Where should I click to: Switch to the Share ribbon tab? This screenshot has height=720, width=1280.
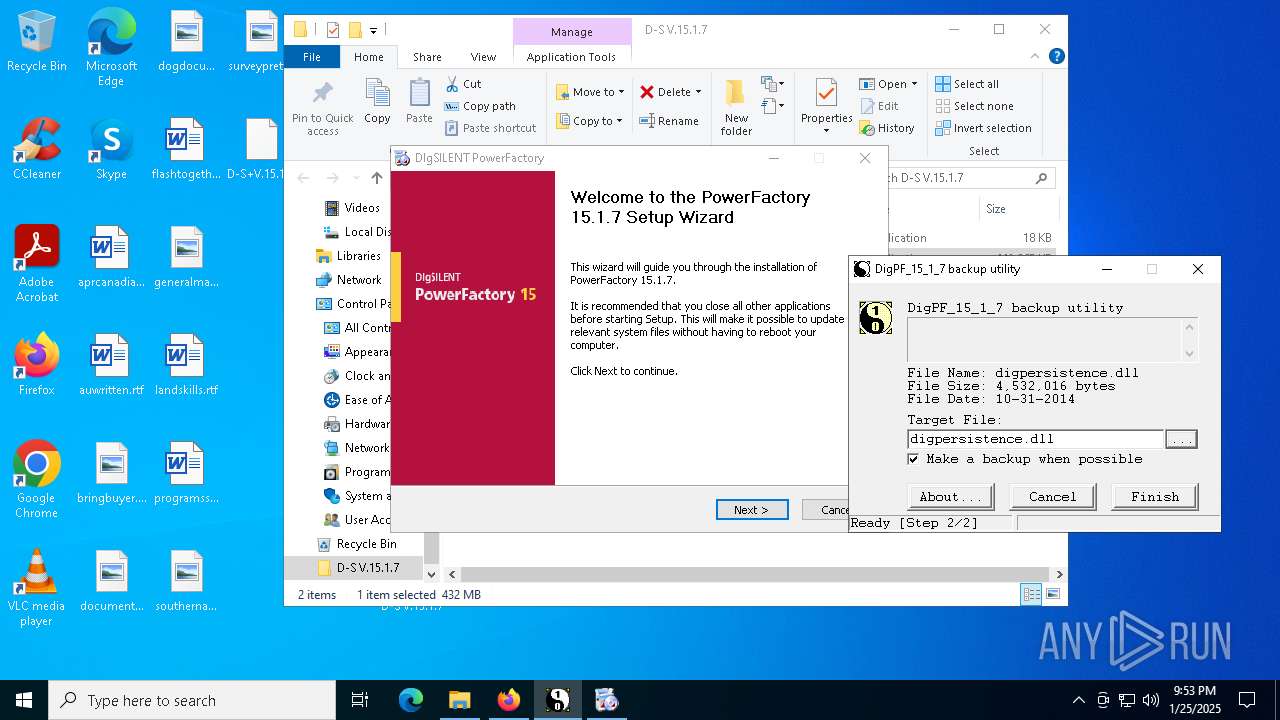click(x=427, y=57)
